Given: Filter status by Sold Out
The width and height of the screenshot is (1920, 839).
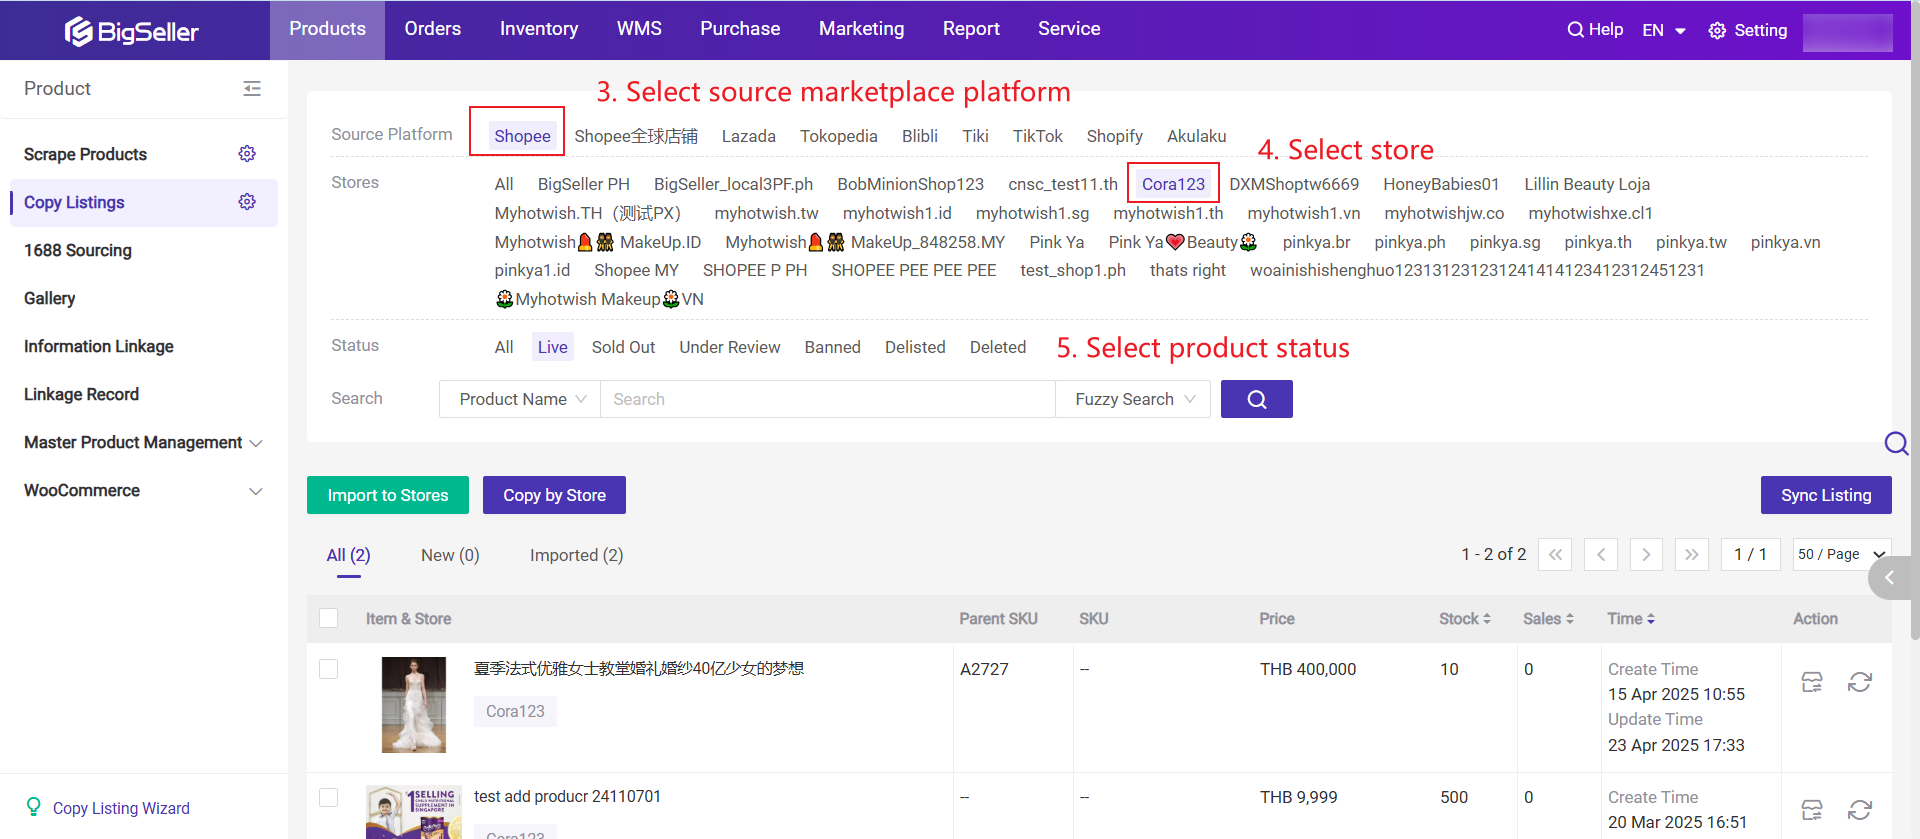Looking at the screenshot, I should point(623,347).
